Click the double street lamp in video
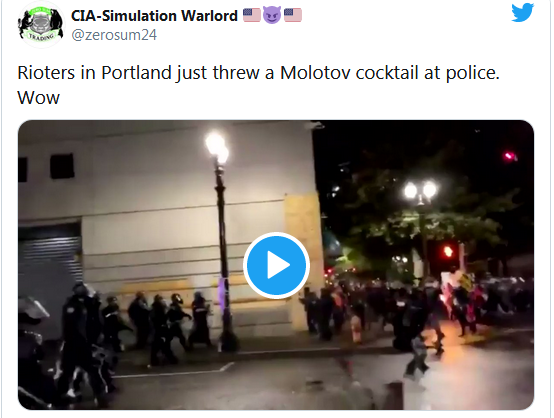This screenshot has height=418, width=554. click(420, 193)
